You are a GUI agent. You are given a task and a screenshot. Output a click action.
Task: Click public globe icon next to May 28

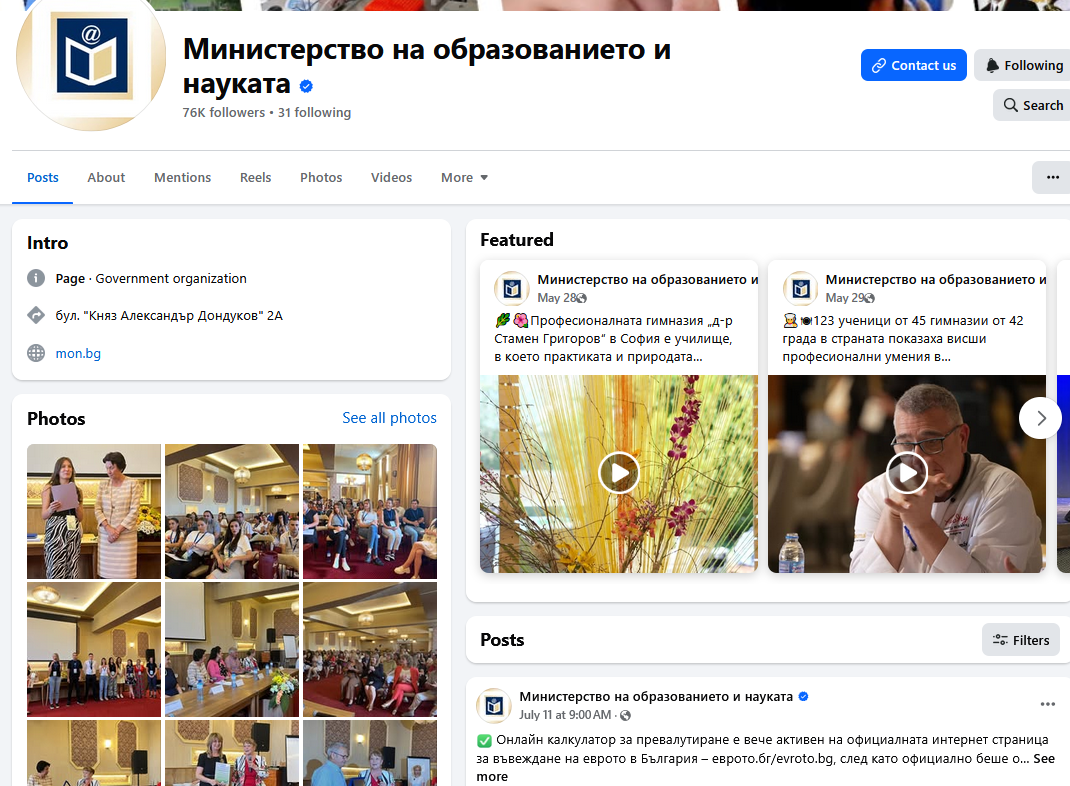pos(581,298)
